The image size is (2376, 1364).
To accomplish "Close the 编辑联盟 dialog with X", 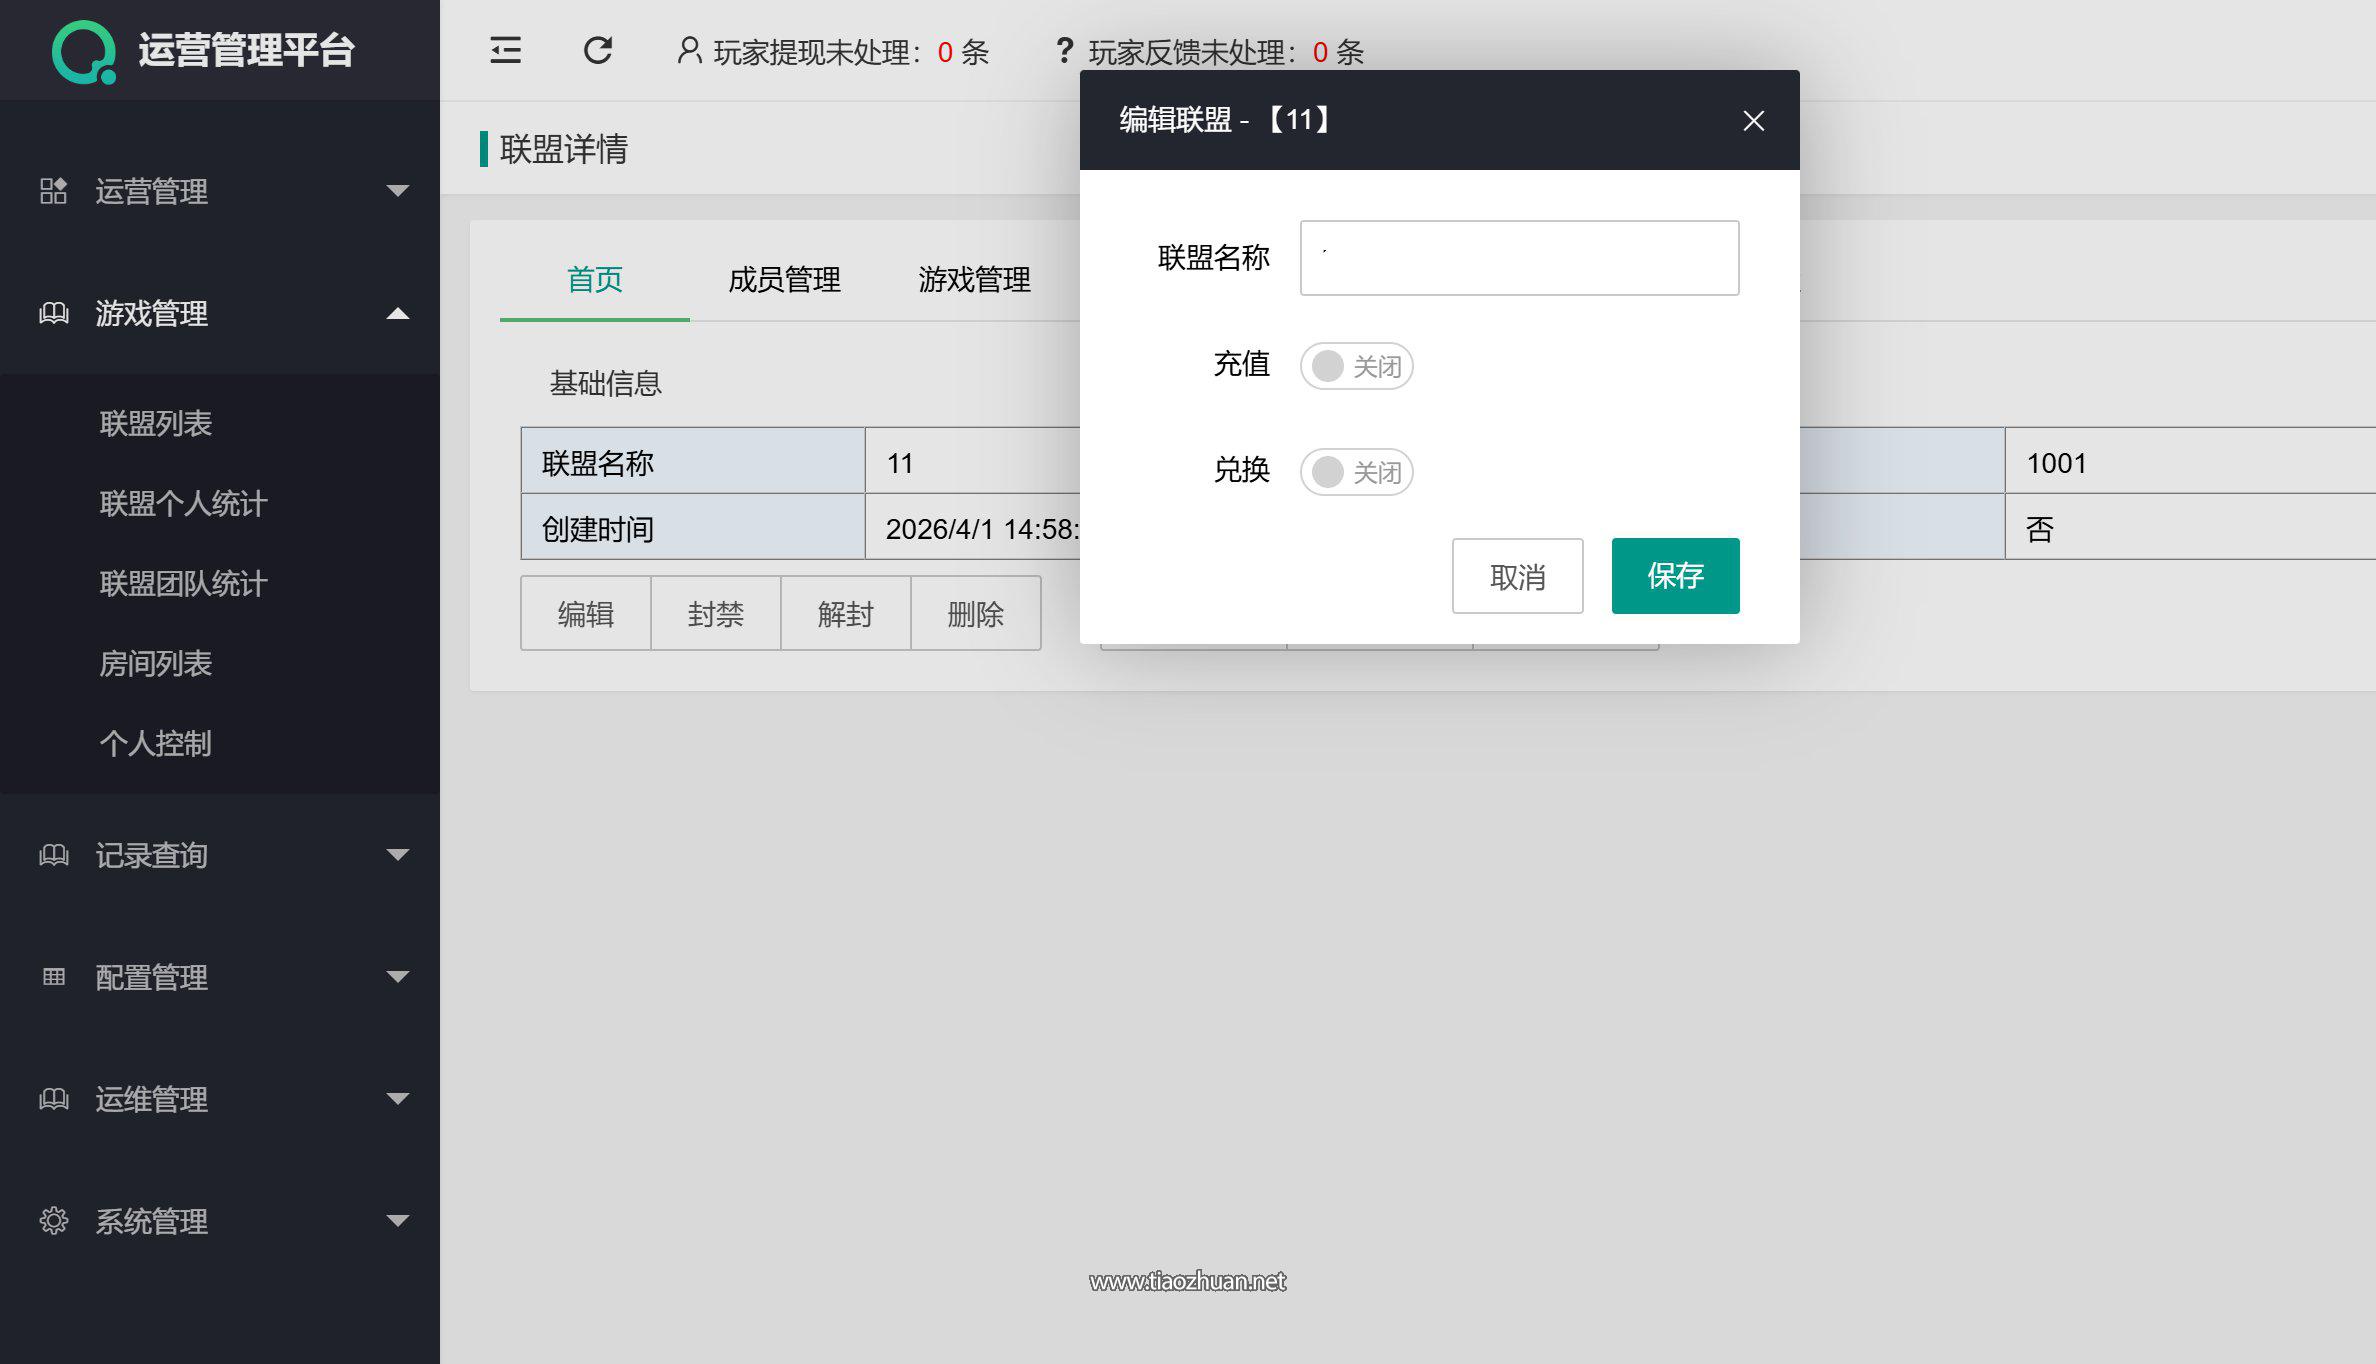I will point(1753,121).
